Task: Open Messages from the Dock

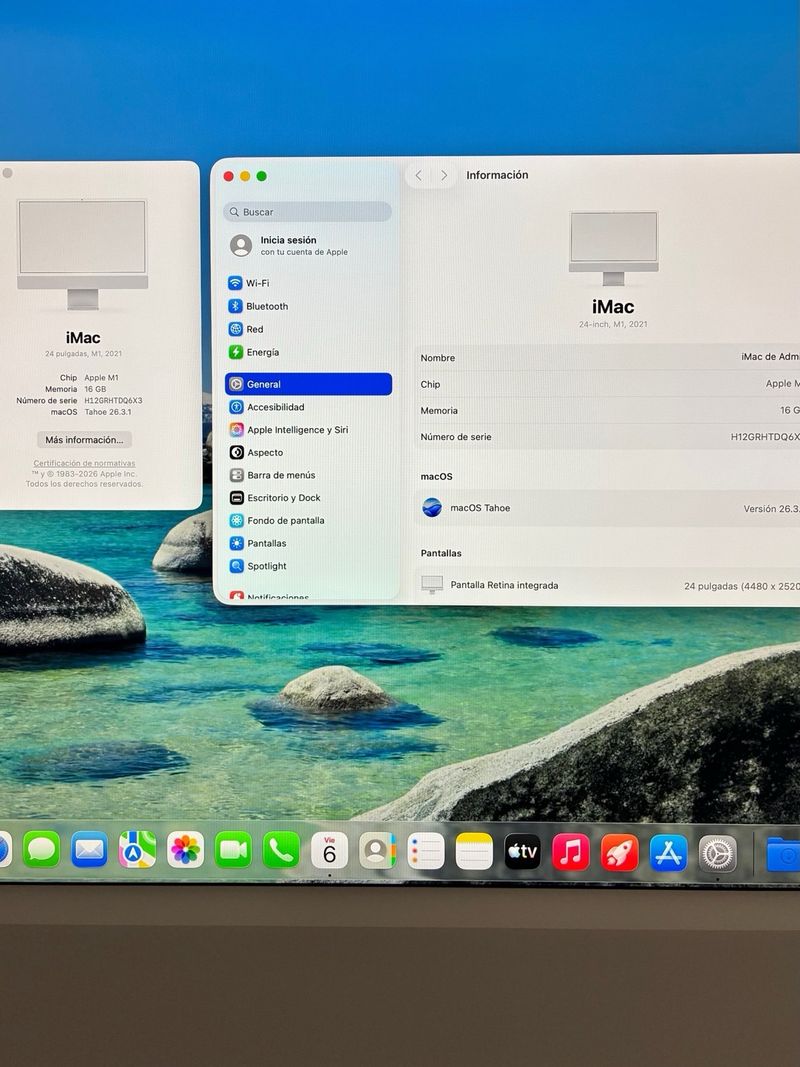Action: (x=41, y=850)
